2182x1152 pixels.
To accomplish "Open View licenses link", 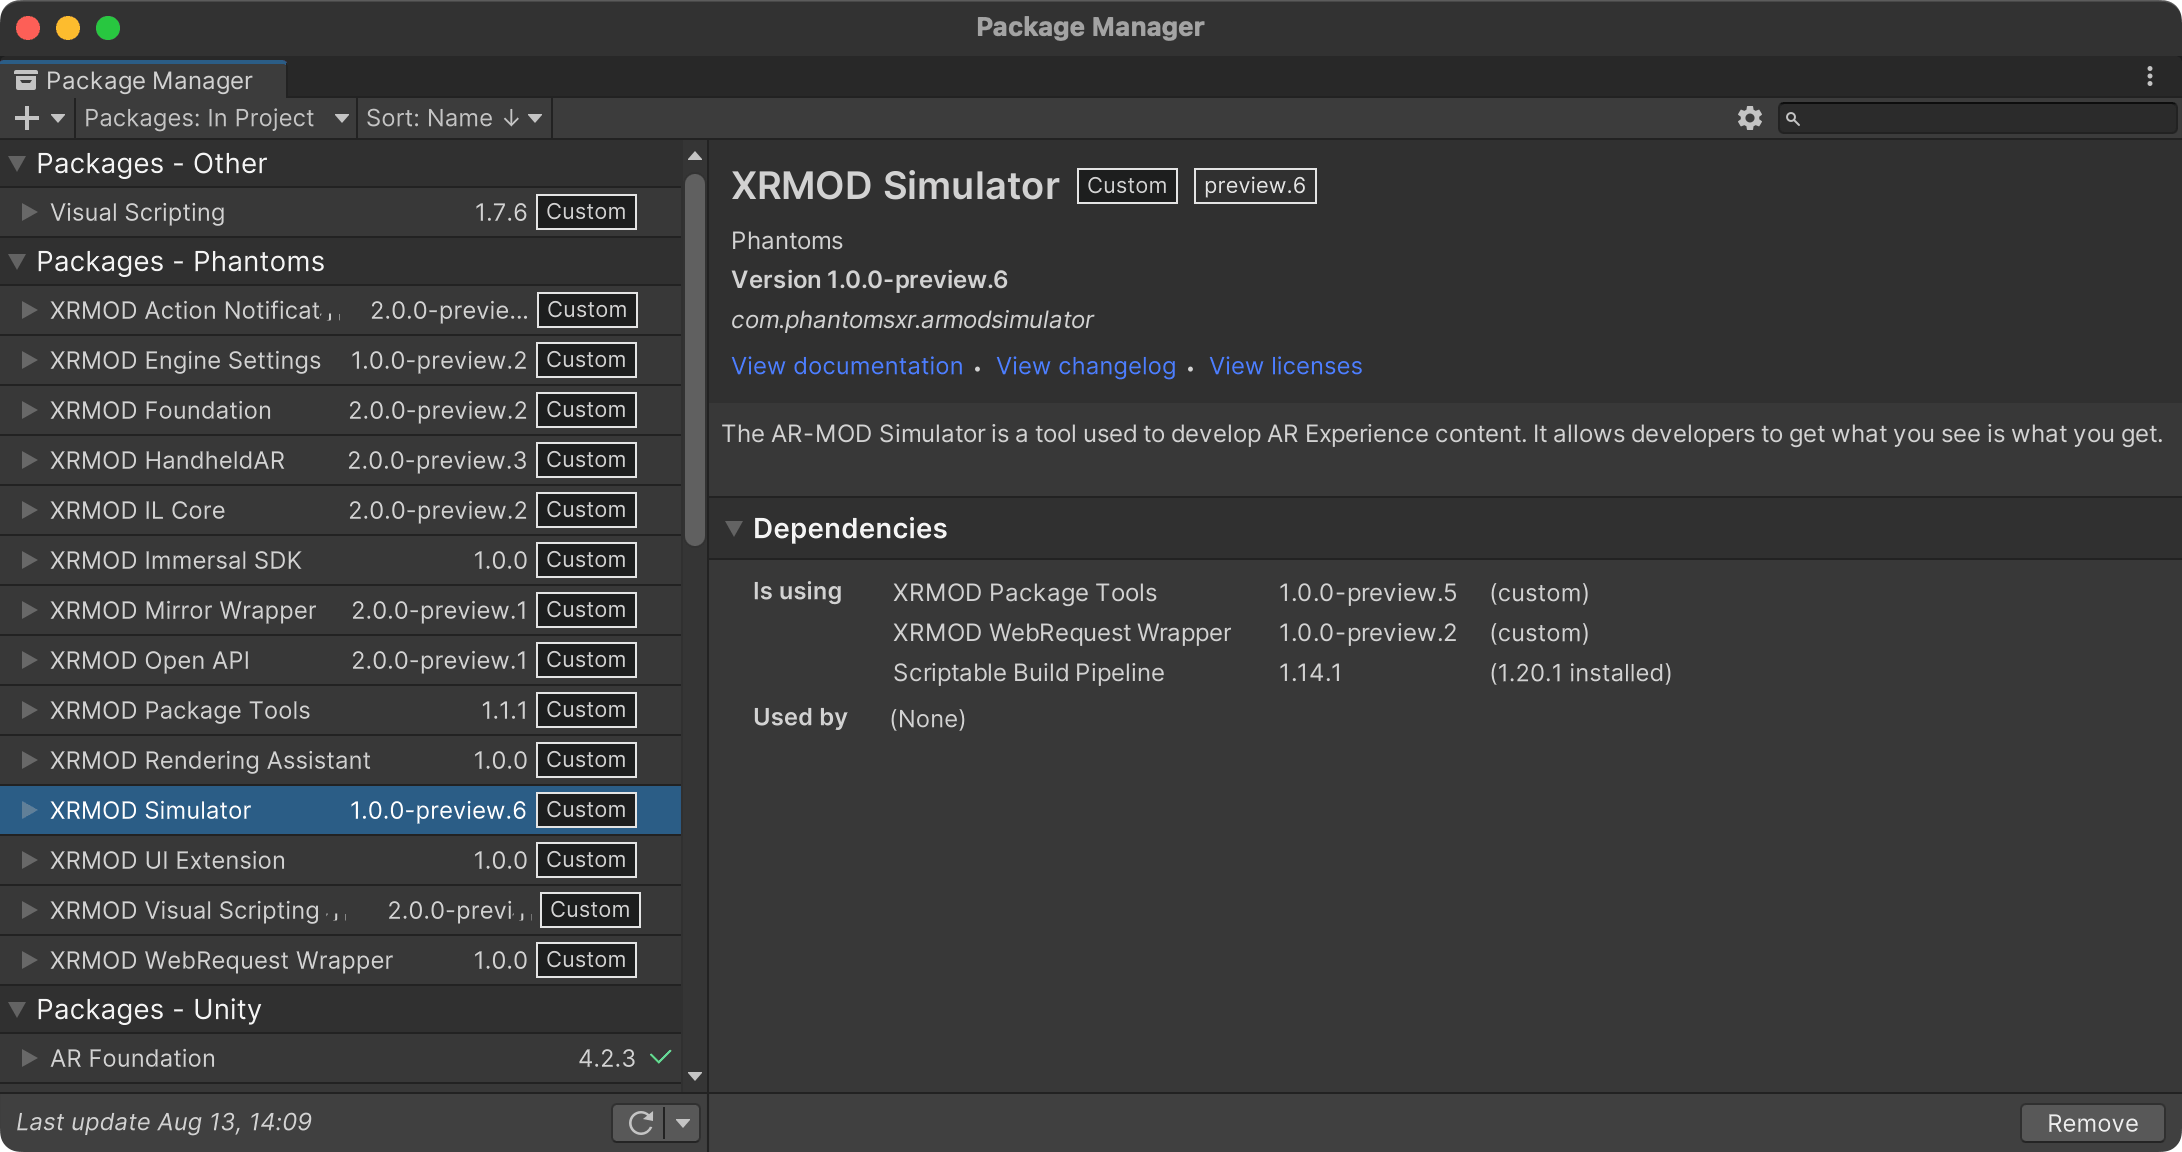I will tap(1285, 366).
